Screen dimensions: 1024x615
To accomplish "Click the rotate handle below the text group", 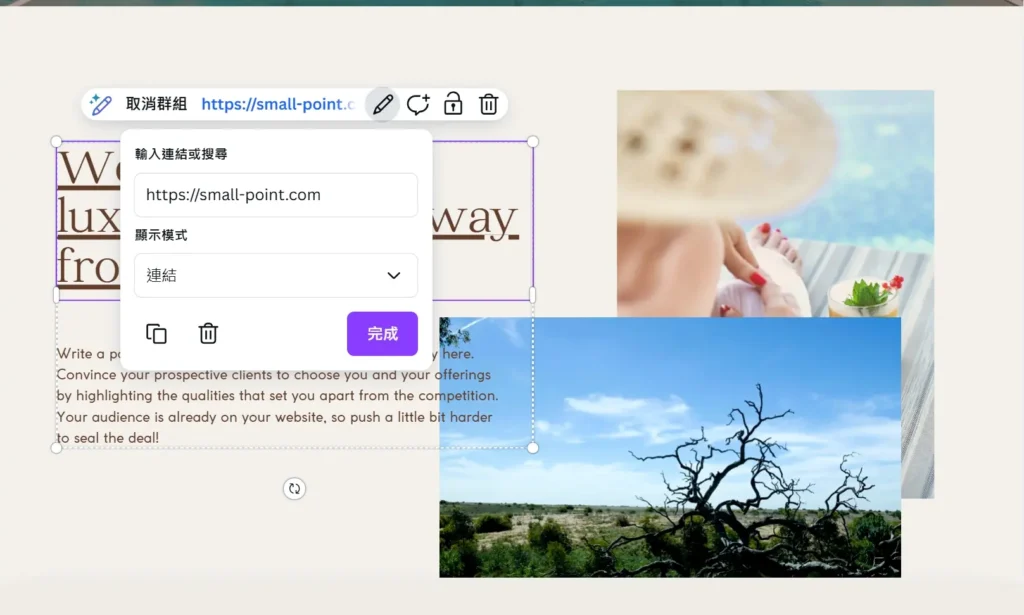I will (294, 488).
